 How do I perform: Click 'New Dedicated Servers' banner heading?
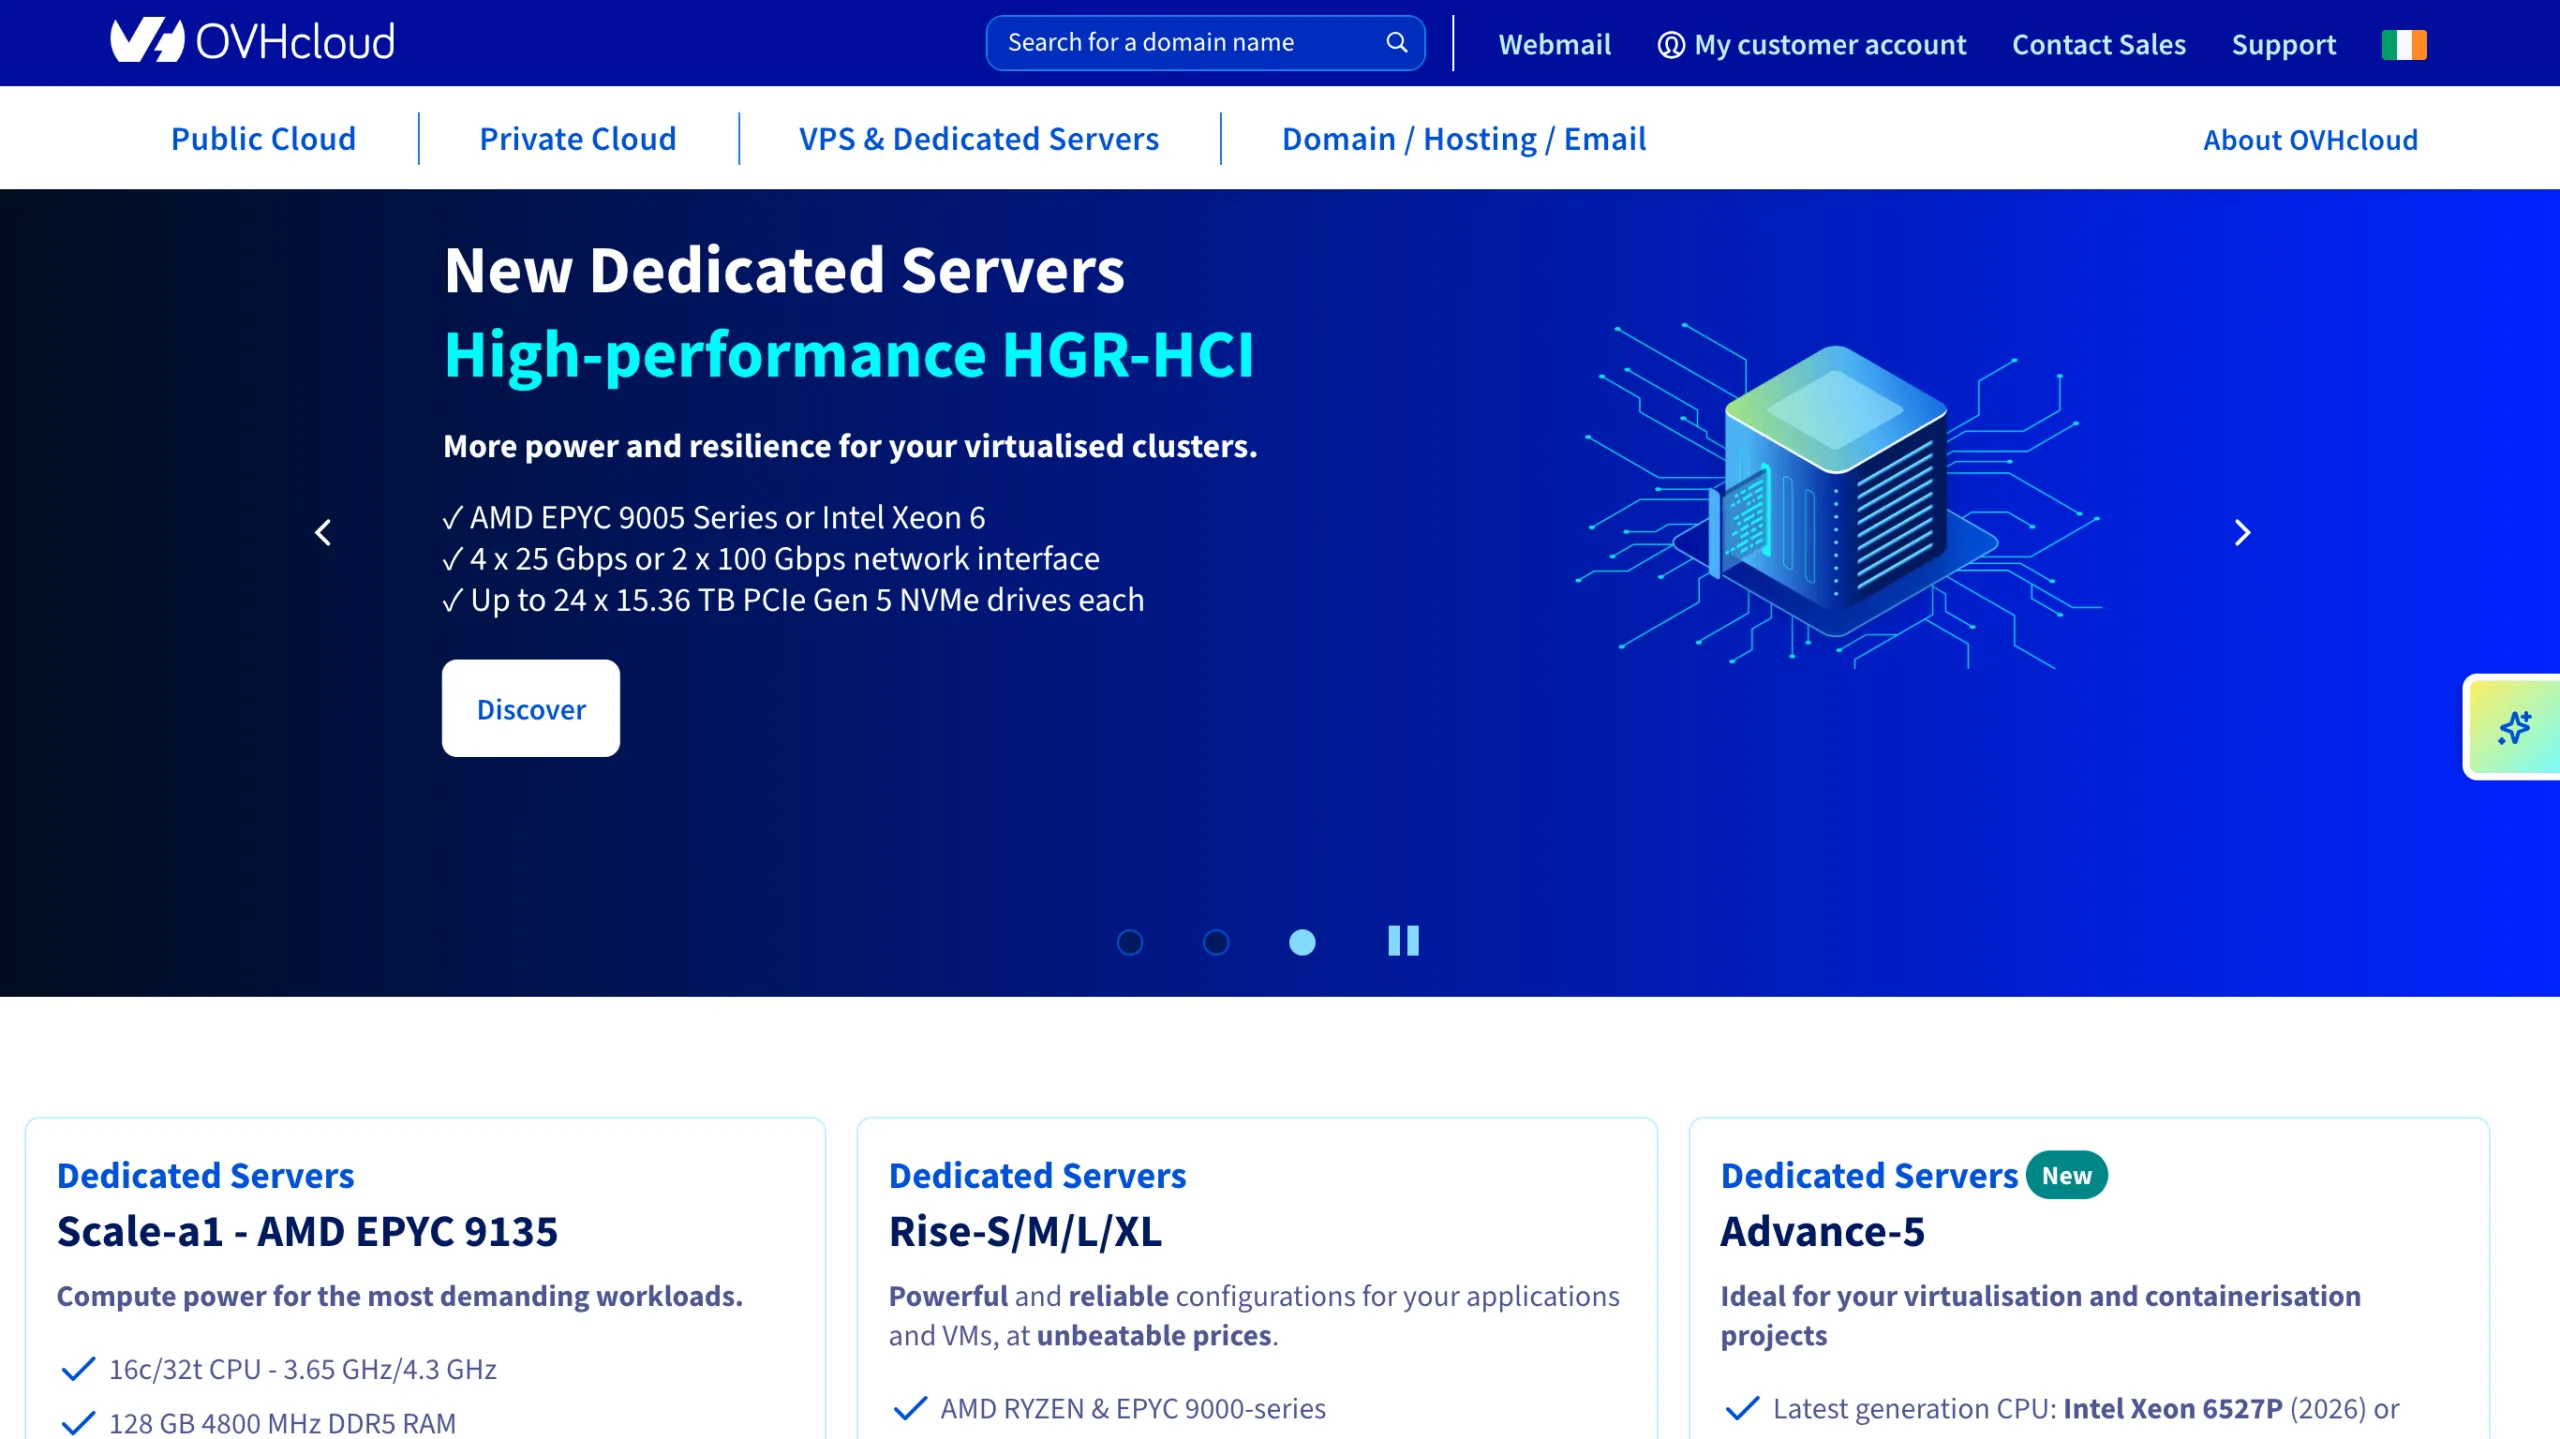[784, 270]
